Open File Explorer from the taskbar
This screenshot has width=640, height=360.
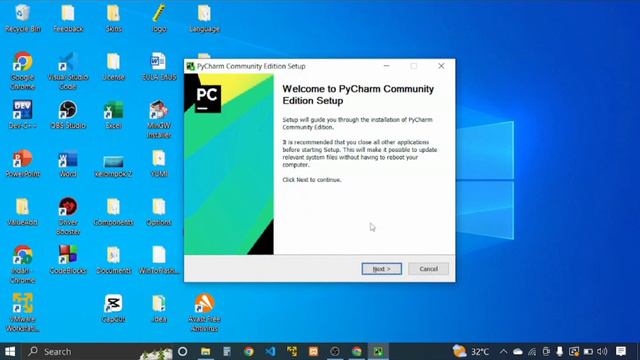tap(205, 351)
